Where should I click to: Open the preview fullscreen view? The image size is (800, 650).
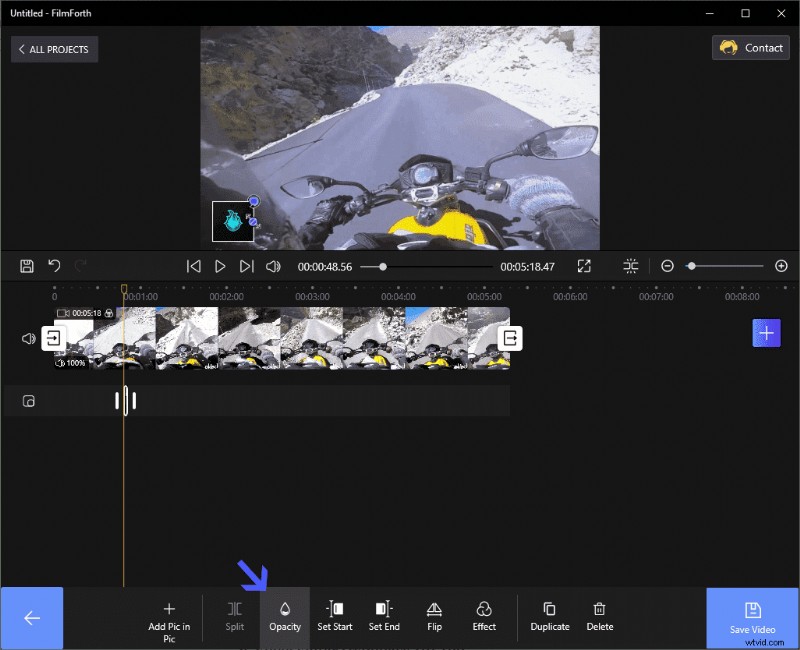pos(583,265)
